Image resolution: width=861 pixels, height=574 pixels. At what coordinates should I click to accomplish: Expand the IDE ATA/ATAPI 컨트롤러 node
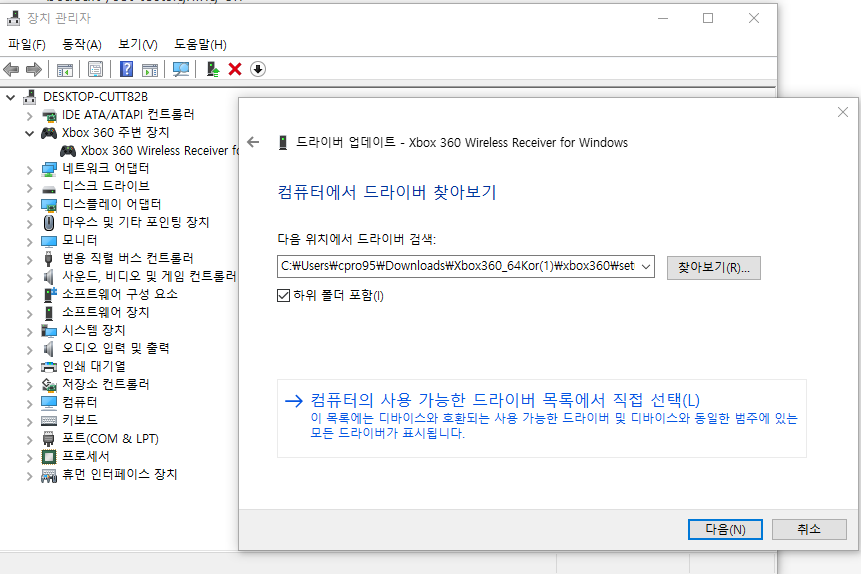coord(30,115)
